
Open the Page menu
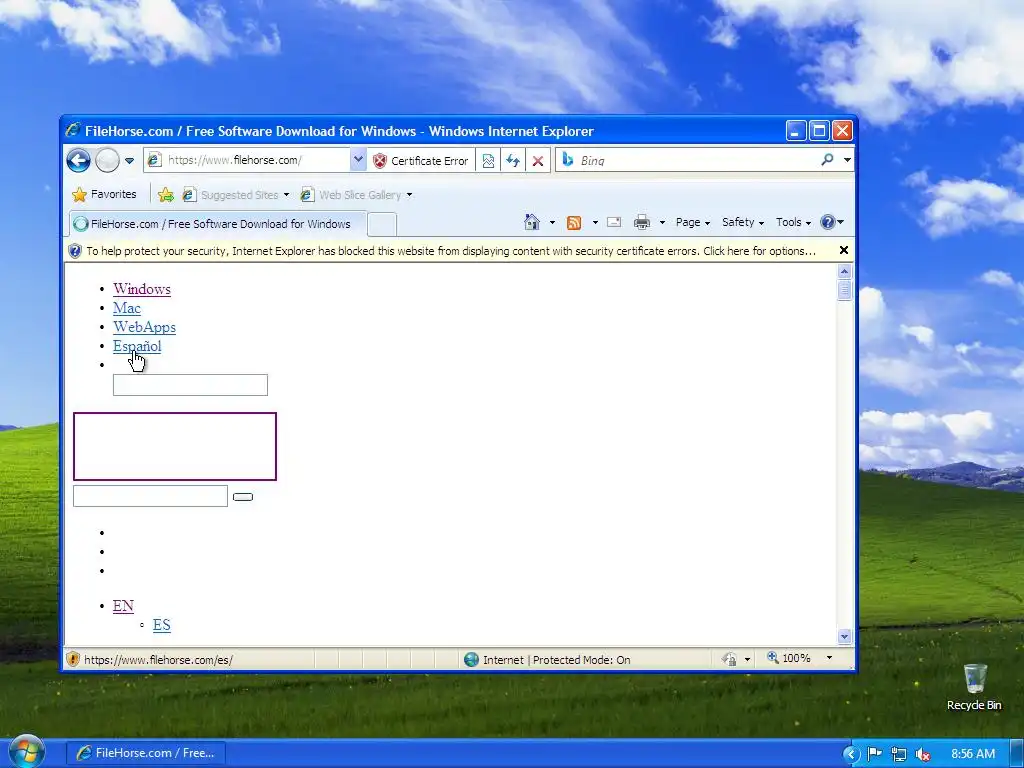pos(692,222)
